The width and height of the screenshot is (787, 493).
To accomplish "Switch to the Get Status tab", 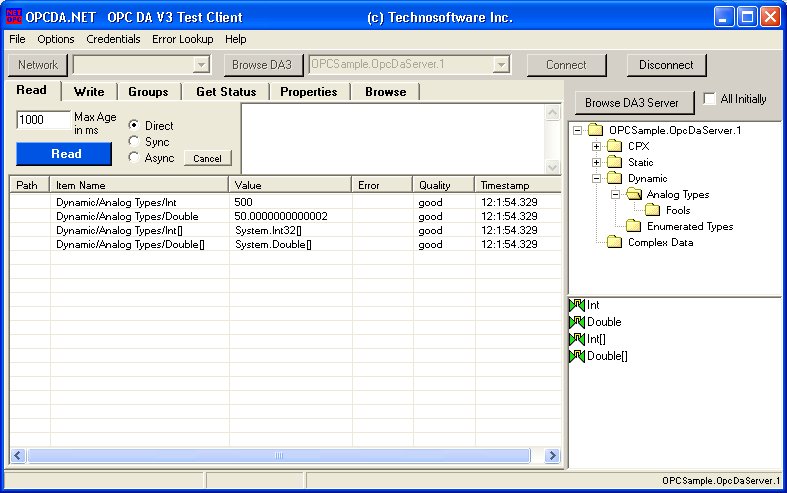I will pyautogui.click(x=226, y=92).
